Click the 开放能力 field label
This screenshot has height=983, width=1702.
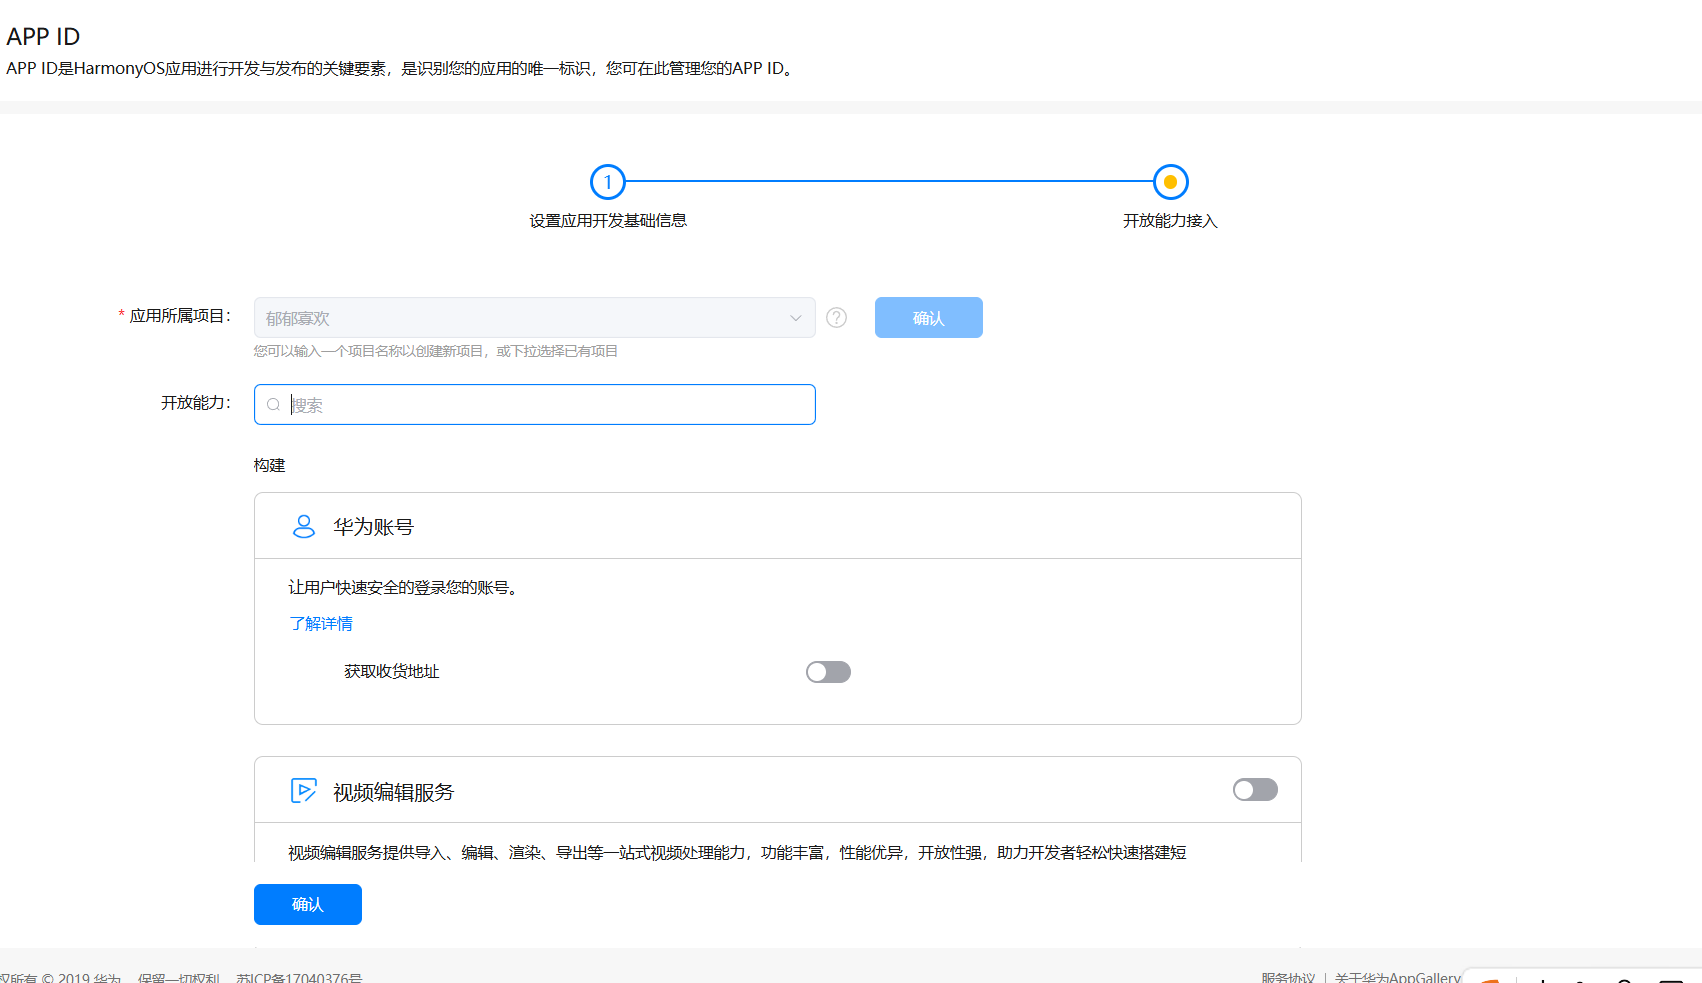click(x=196, y=403)
